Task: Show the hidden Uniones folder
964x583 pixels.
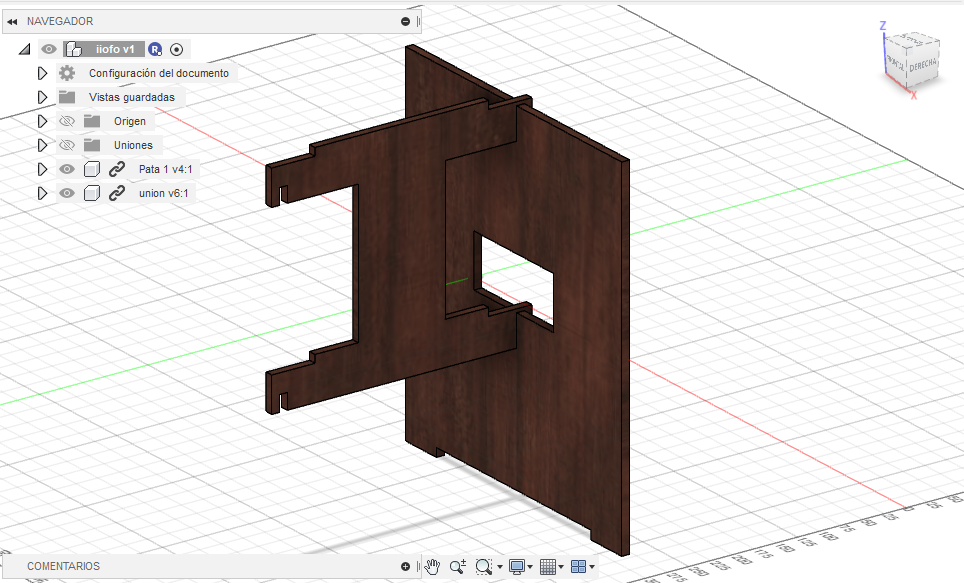Action: tap(67, 145)
